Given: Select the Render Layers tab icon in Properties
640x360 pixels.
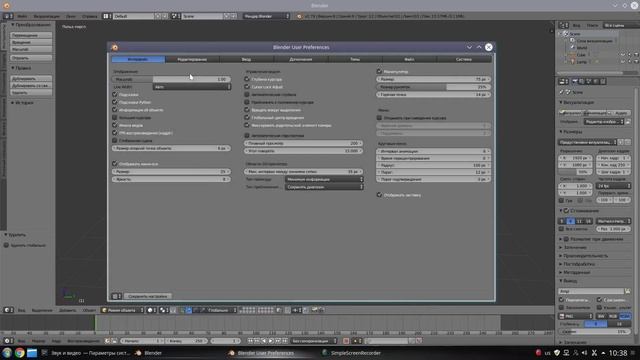Looking at the screenshot, I should point(582,82).
